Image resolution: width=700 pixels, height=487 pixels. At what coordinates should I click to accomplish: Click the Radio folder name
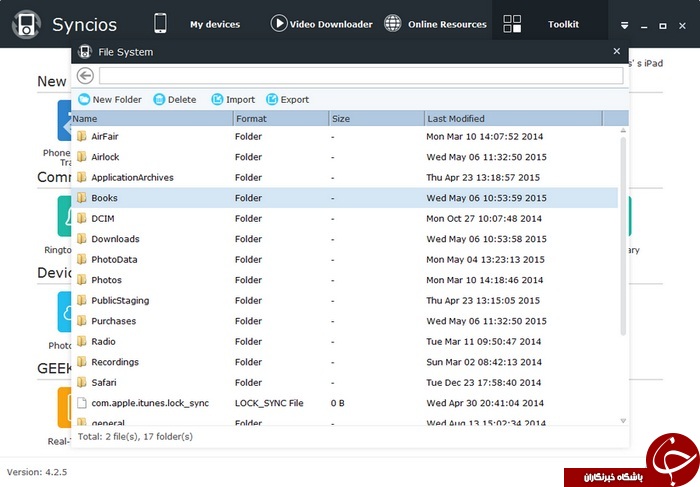coord(103,342)
